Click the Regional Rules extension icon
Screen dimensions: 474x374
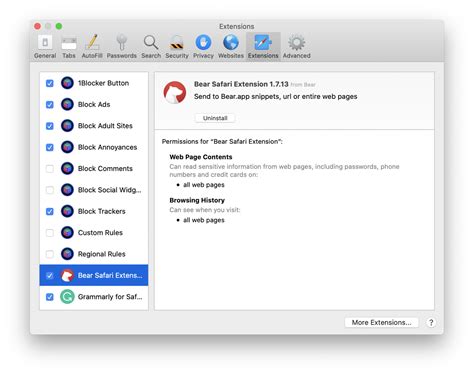(x=67, y=254)
